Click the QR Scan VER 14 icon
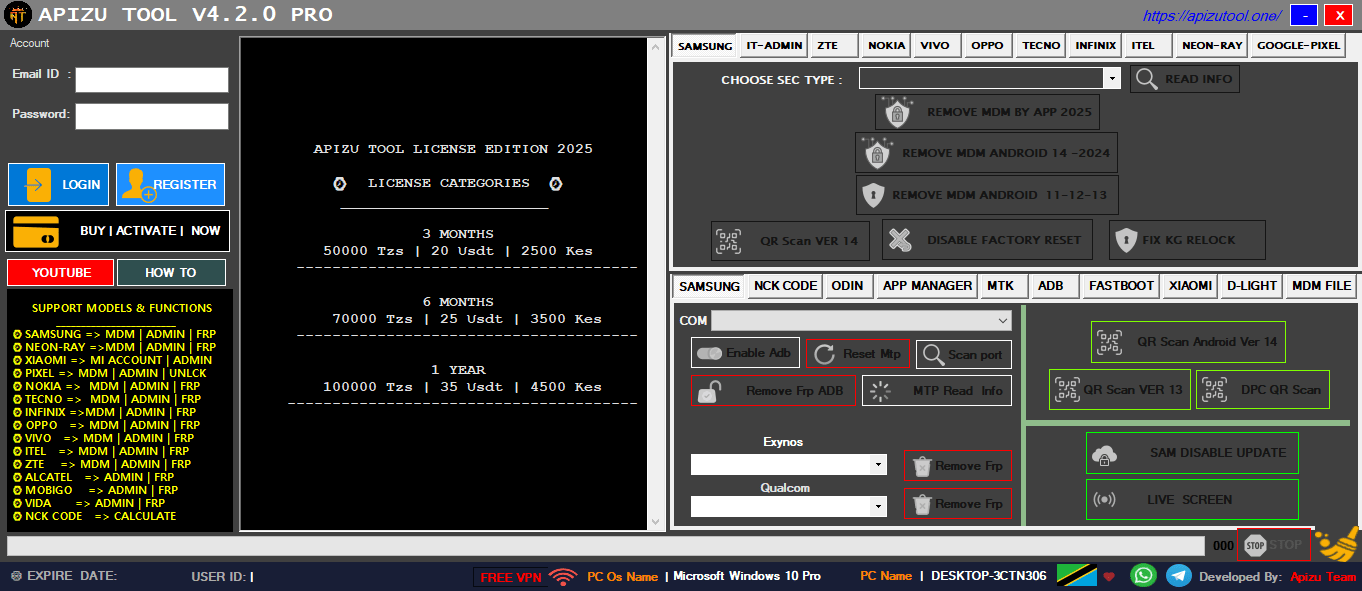Viewport: 1362px width, 591px height. (729, 240)
